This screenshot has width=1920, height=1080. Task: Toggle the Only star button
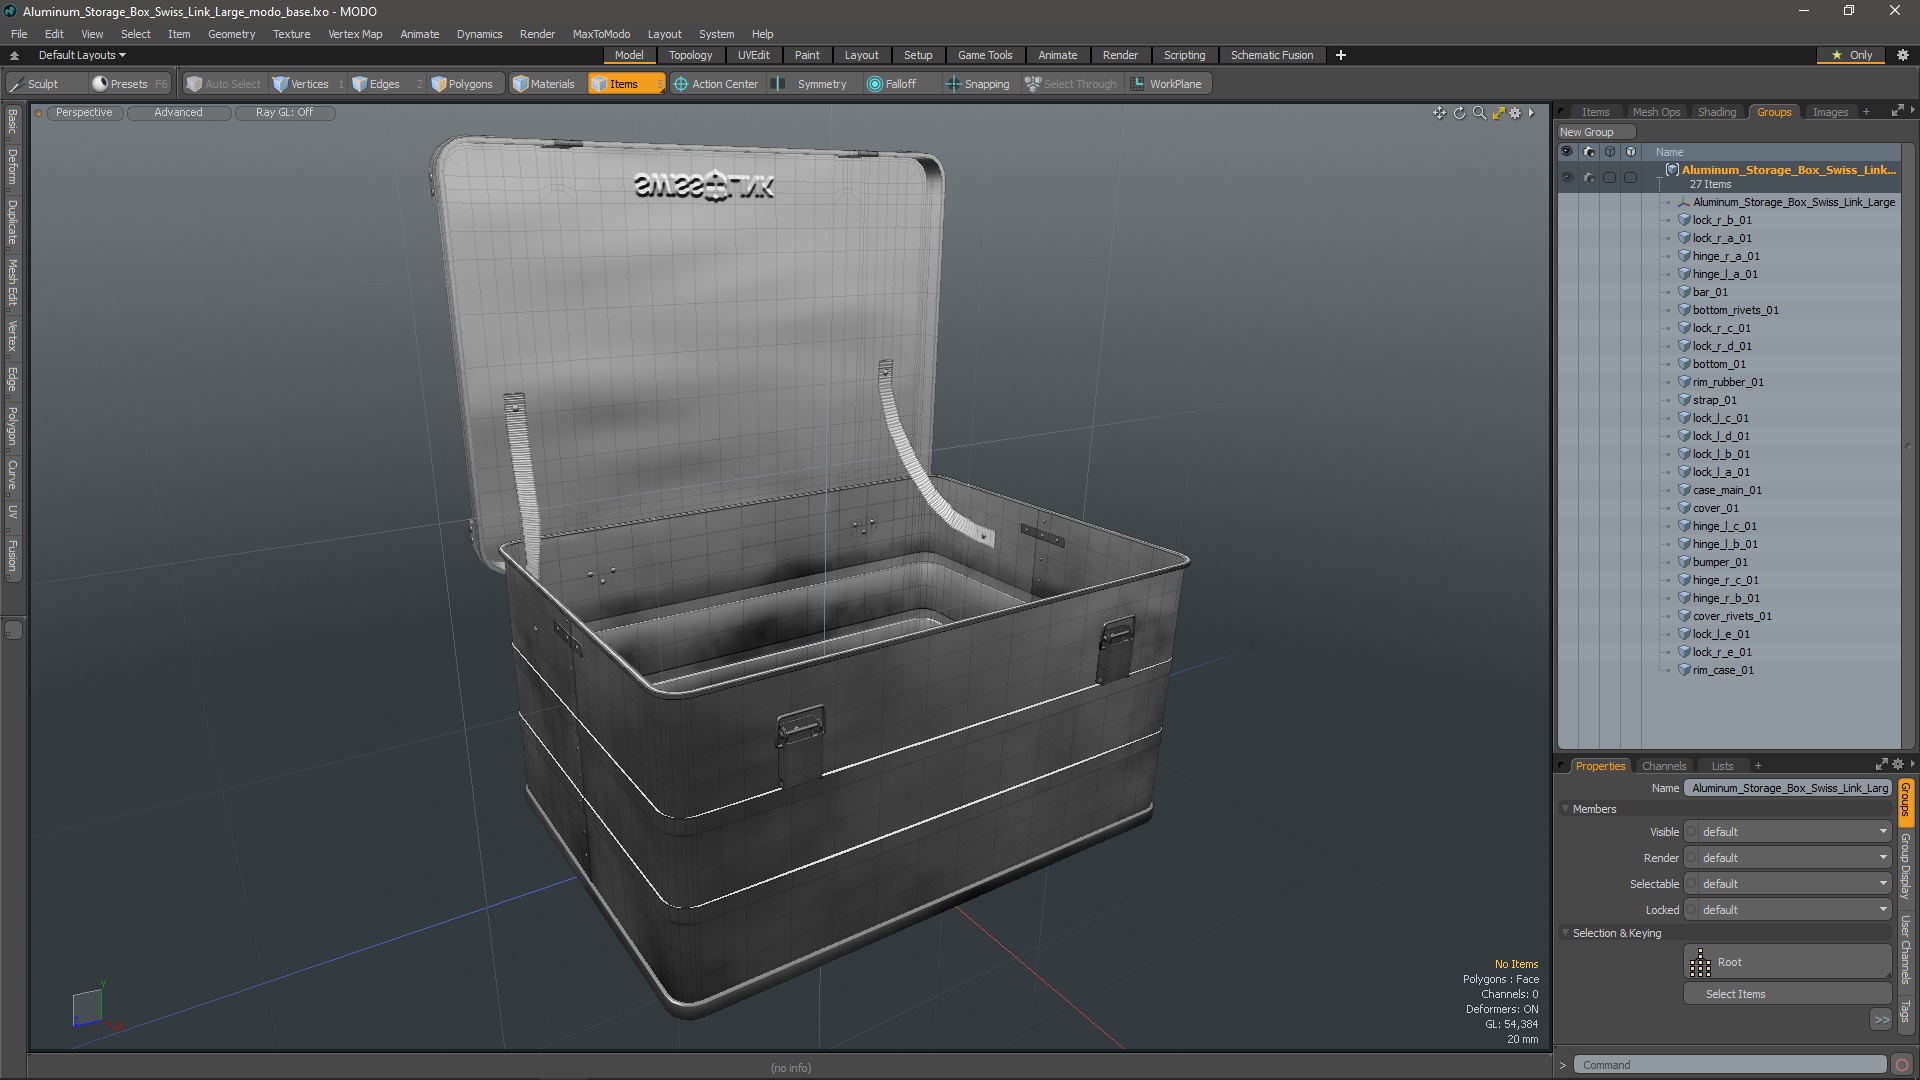pos(1852,55)
